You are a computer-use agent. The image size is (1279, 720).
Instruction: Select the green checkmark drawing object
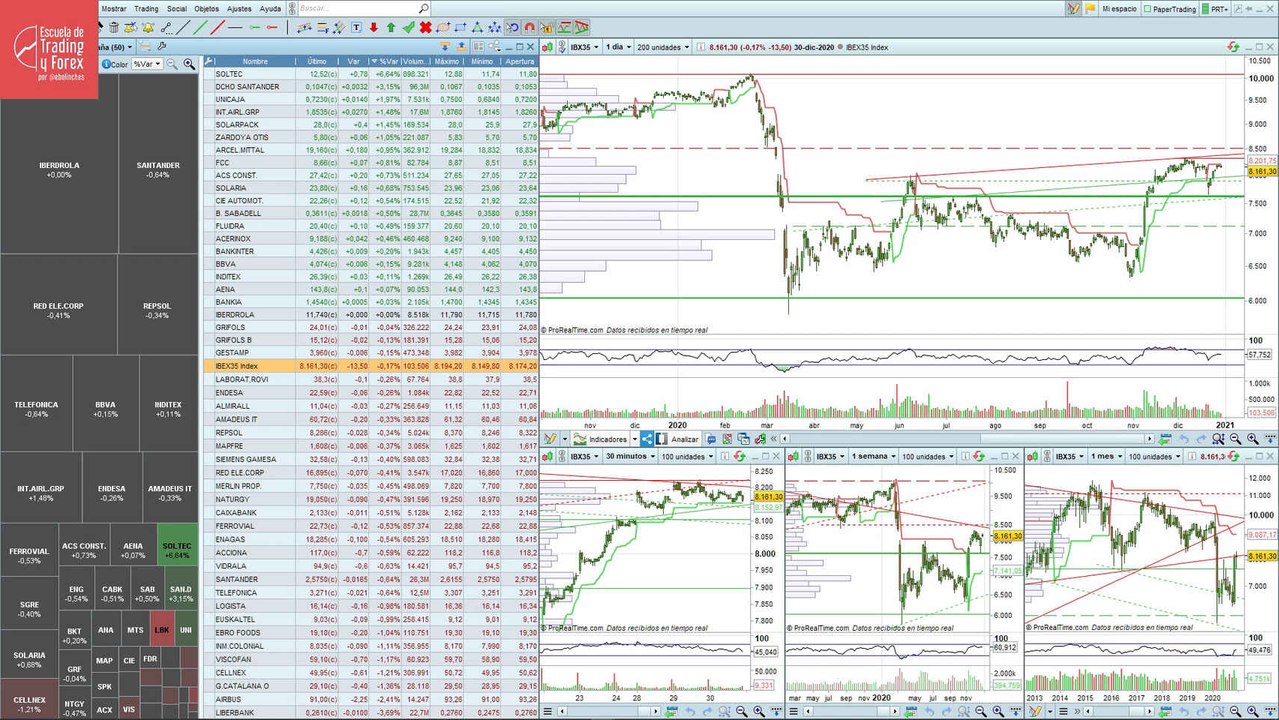click(x=409, y=27)
